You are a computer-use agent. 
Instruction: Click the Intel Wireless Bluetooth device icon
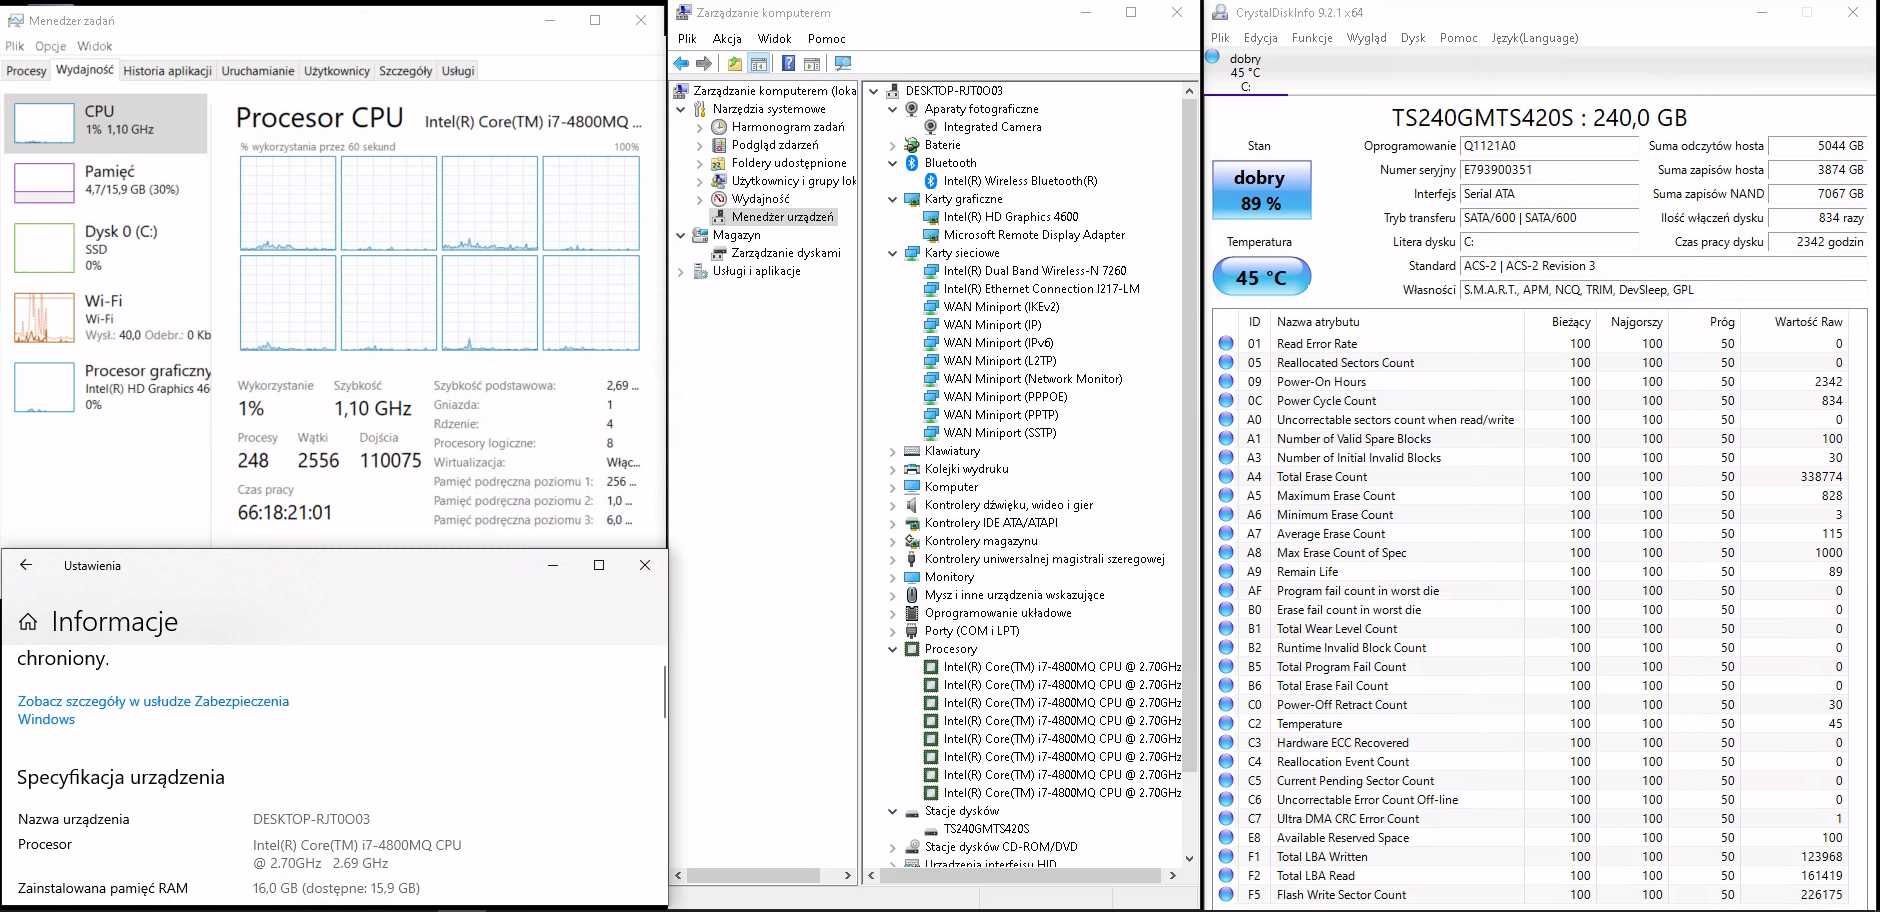931,181
